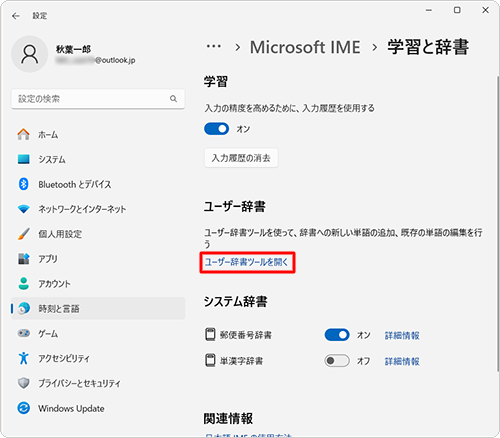Enable the 単漢字辞書 toggle
The width and height of the screenshot is (500, 438).
click(x=337, y=361)
